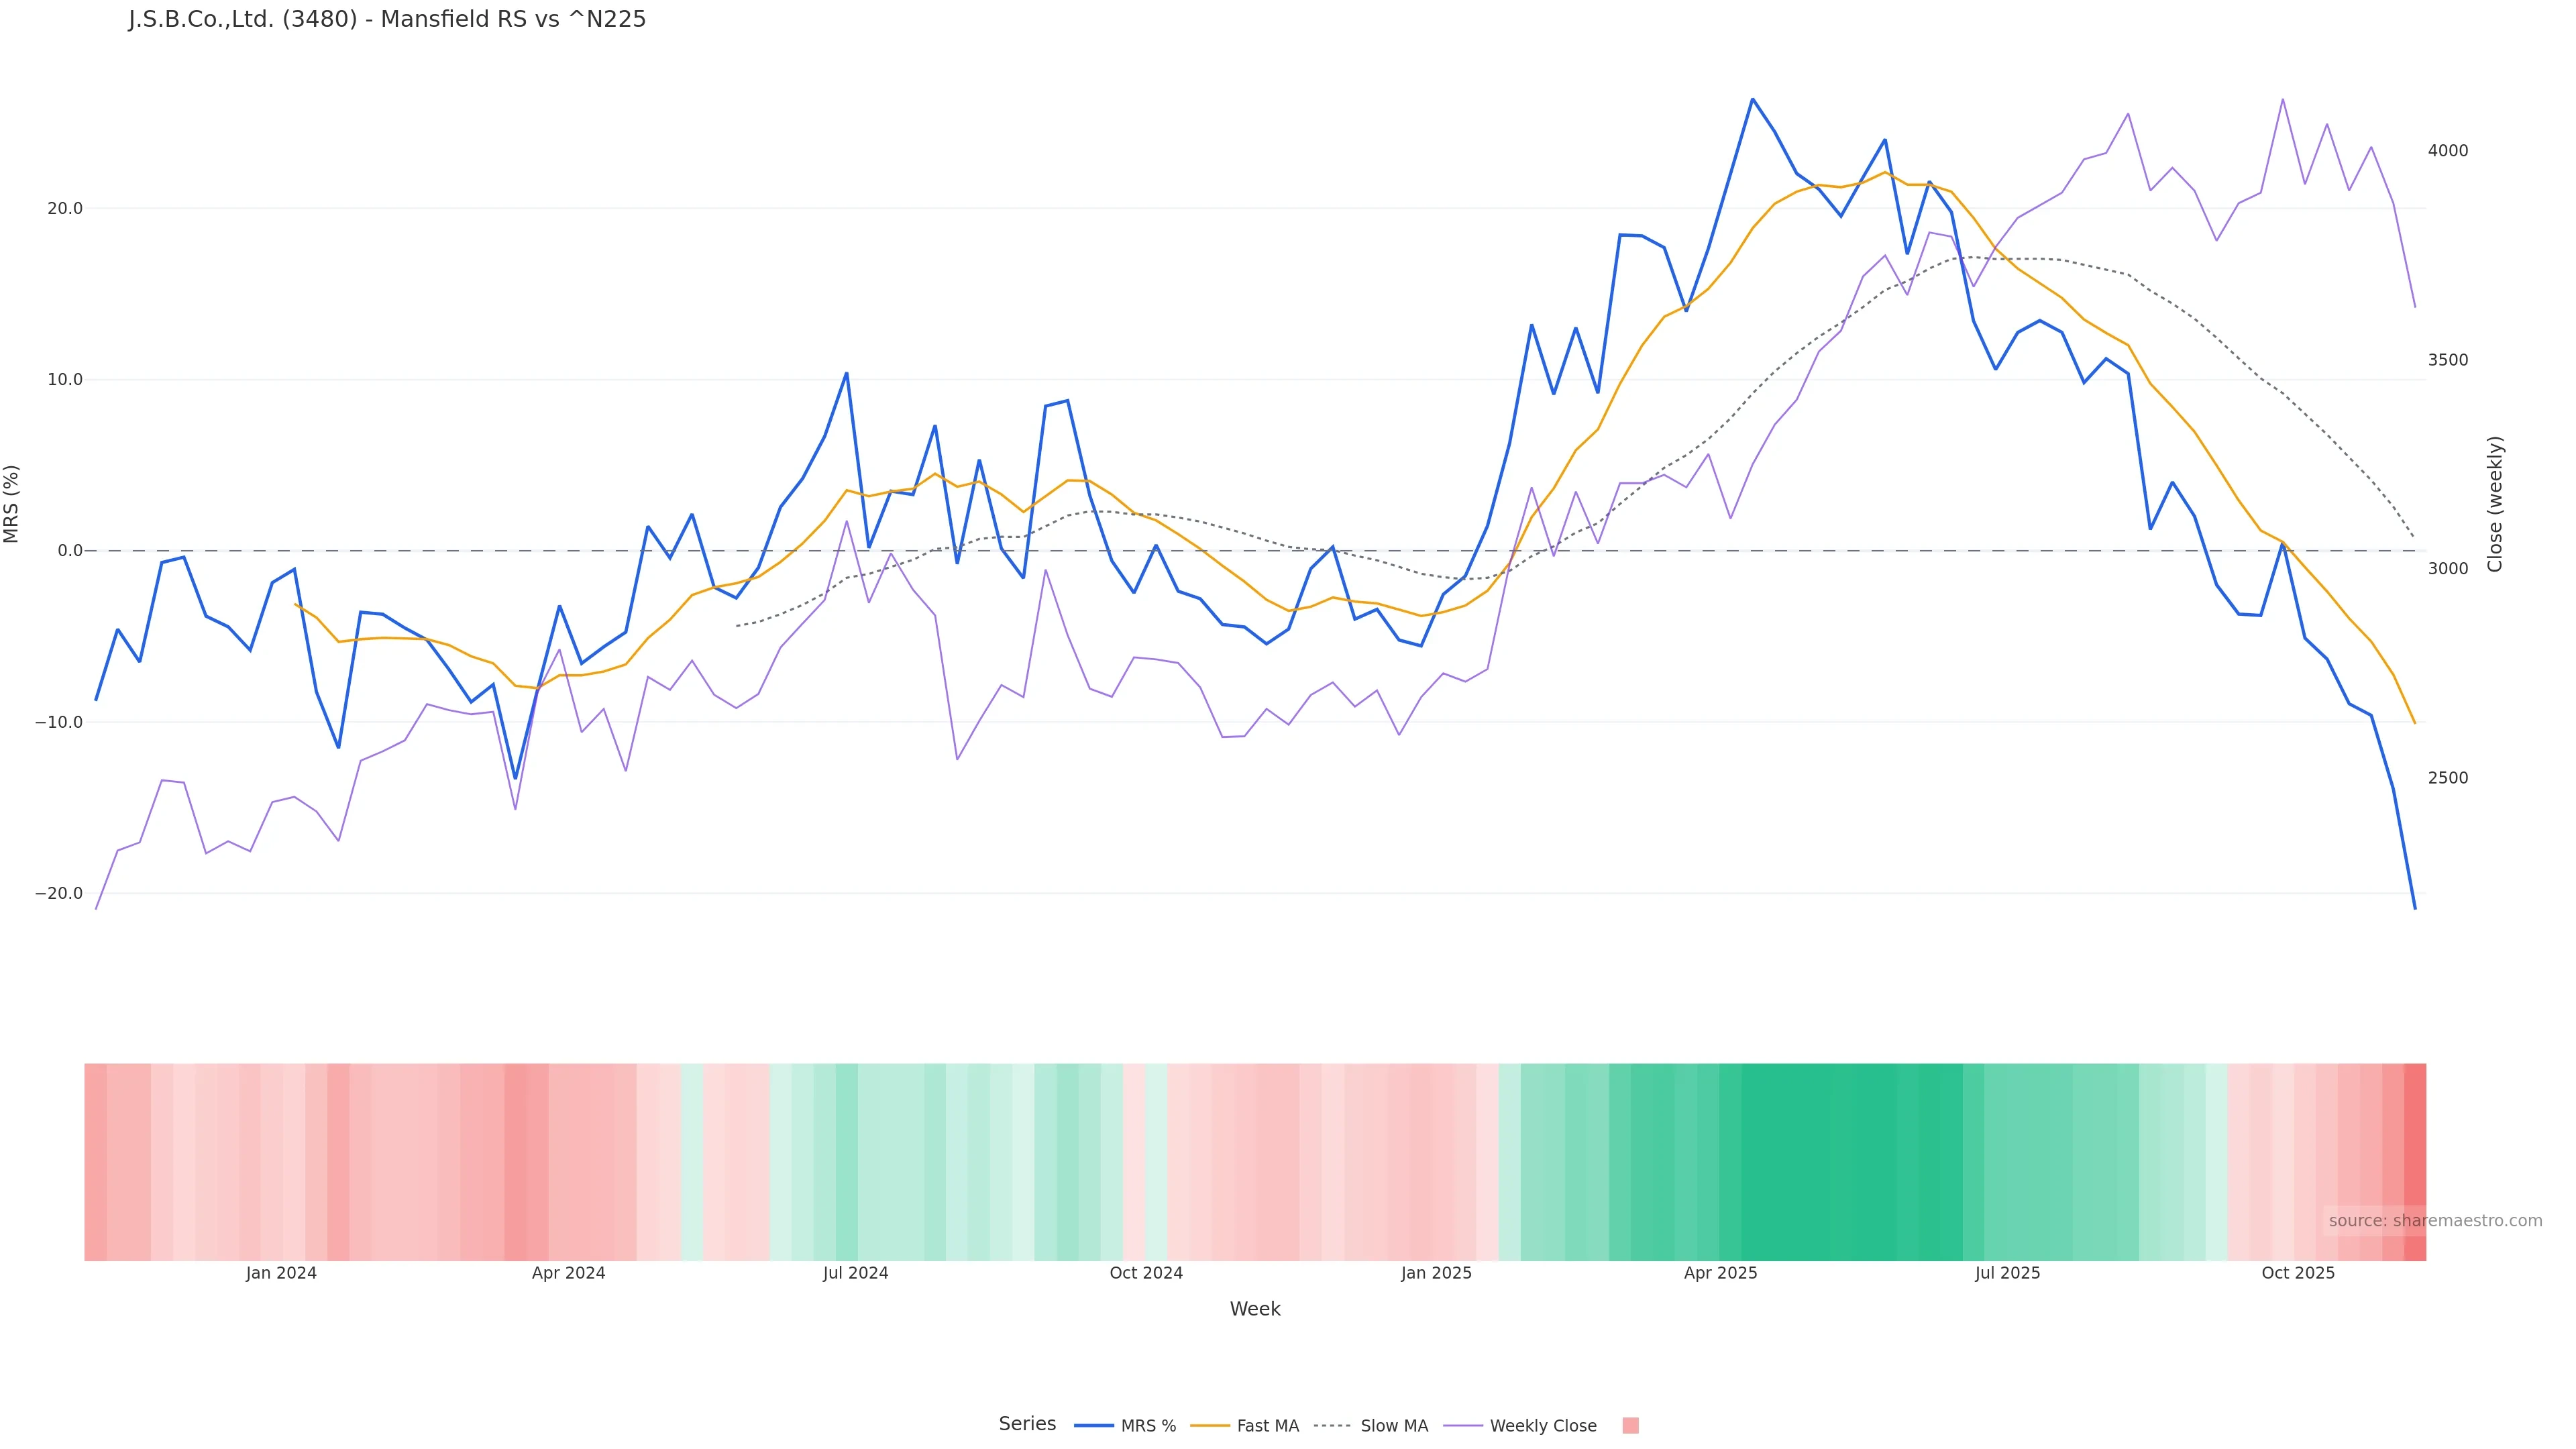This screenshot has height=1449, width=2576.
Task: Click the 2500 tick on Close axis
Action: (2448, 778)
